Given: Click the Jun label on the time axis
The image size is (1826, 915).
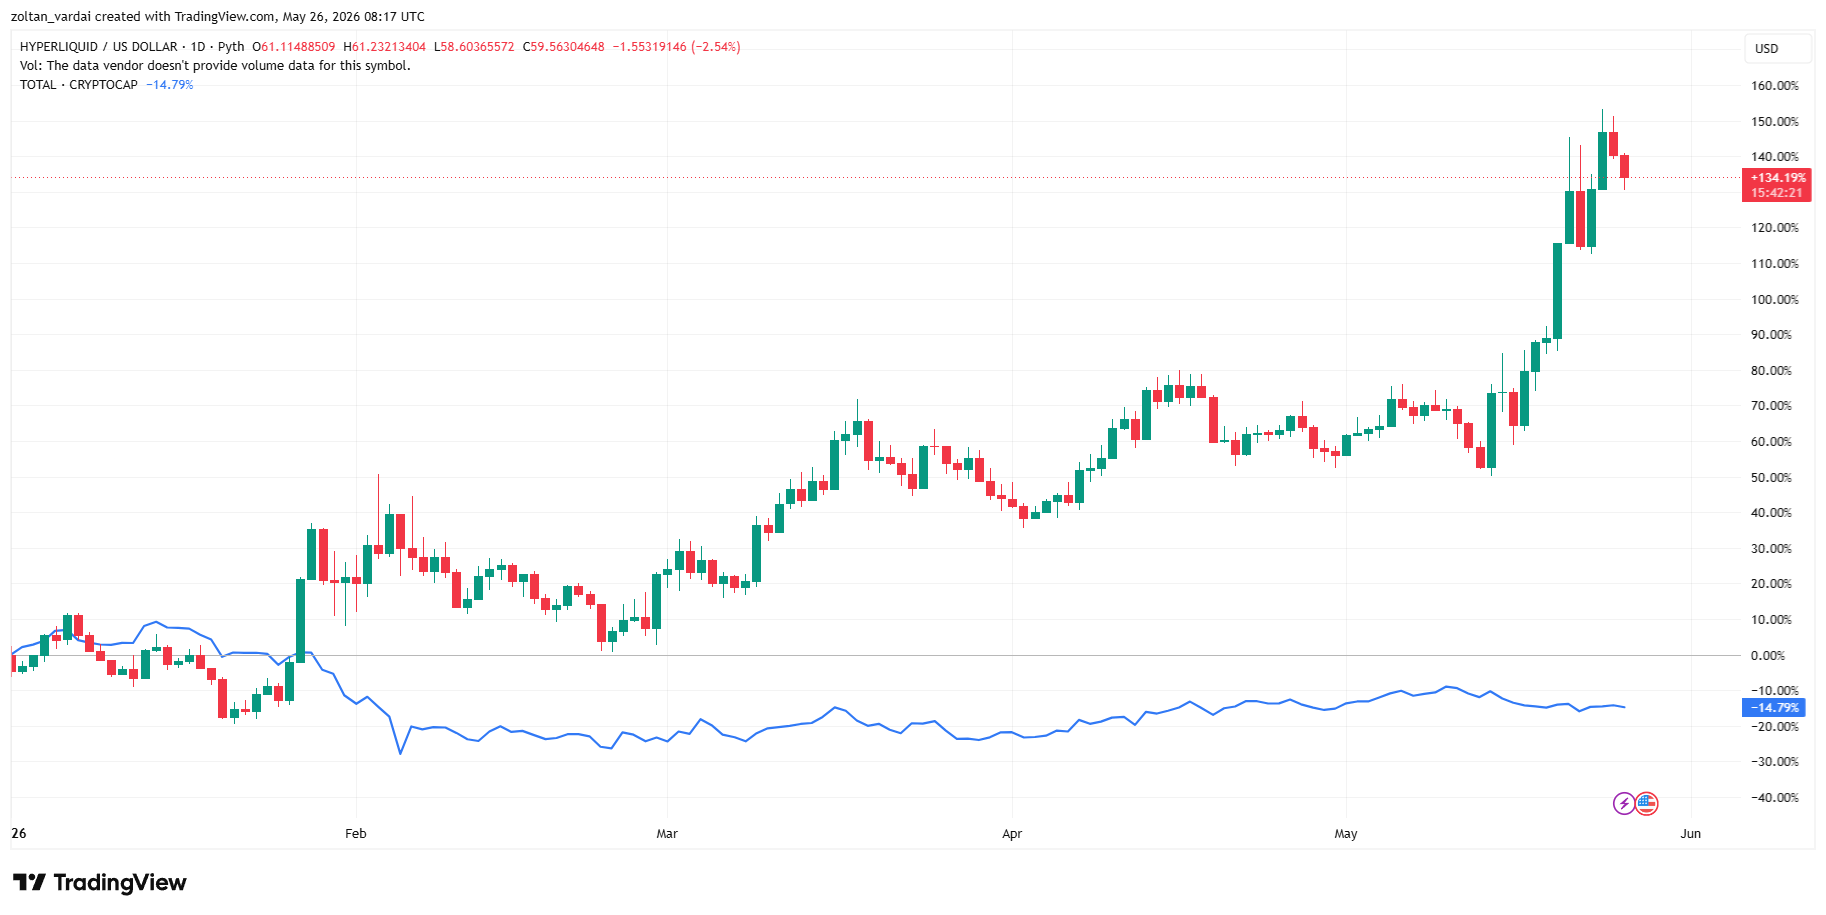Looking at the screenshot, I should click(1690, 833).
